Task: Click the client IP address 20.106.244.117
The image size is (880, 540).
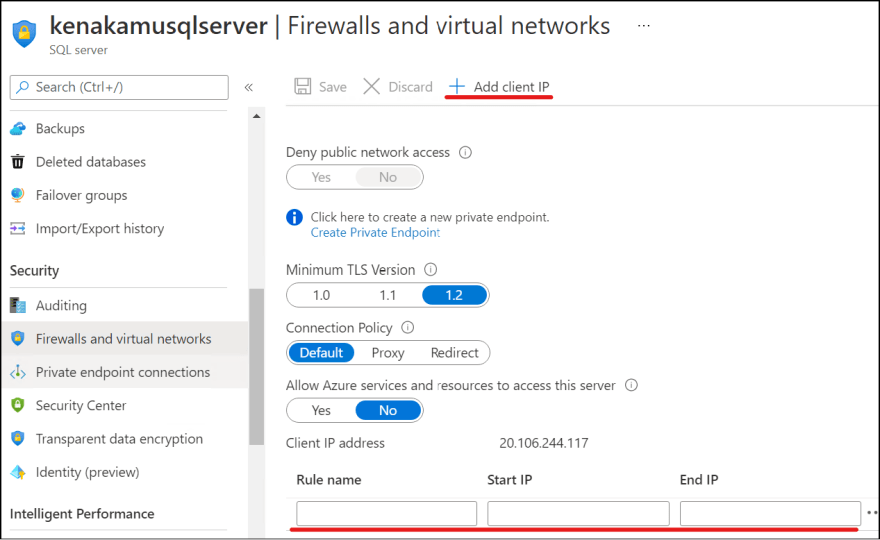Action: coord(544,443)
